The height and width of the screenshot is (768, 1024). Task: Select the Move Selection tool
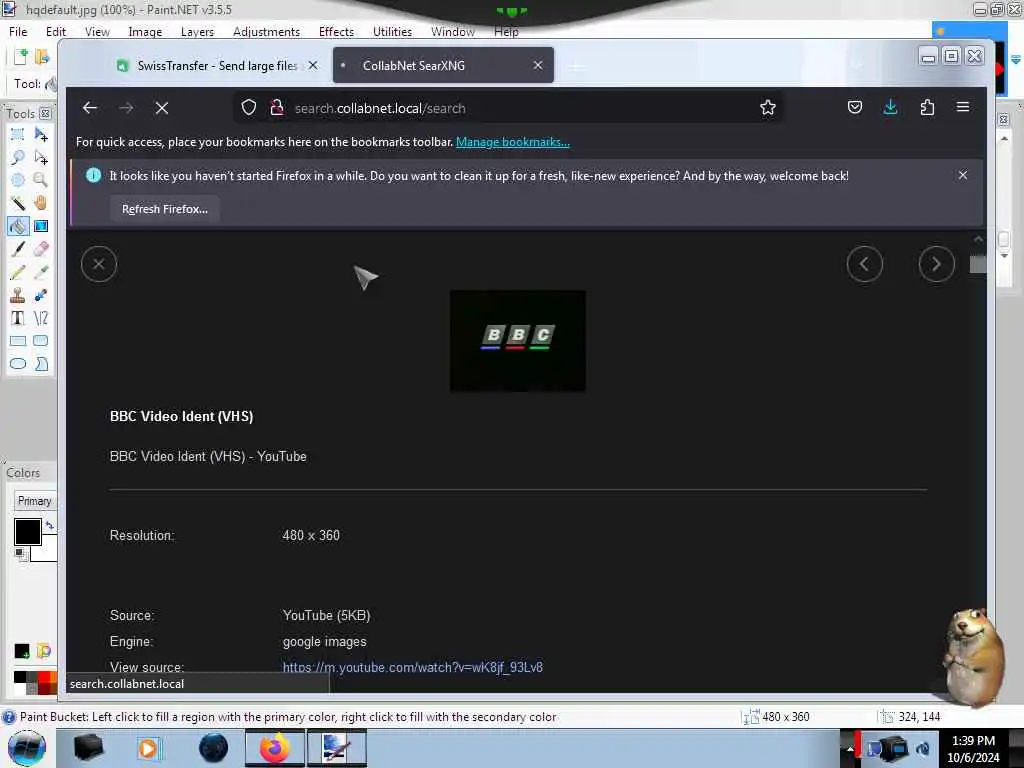tap(40, 157)
